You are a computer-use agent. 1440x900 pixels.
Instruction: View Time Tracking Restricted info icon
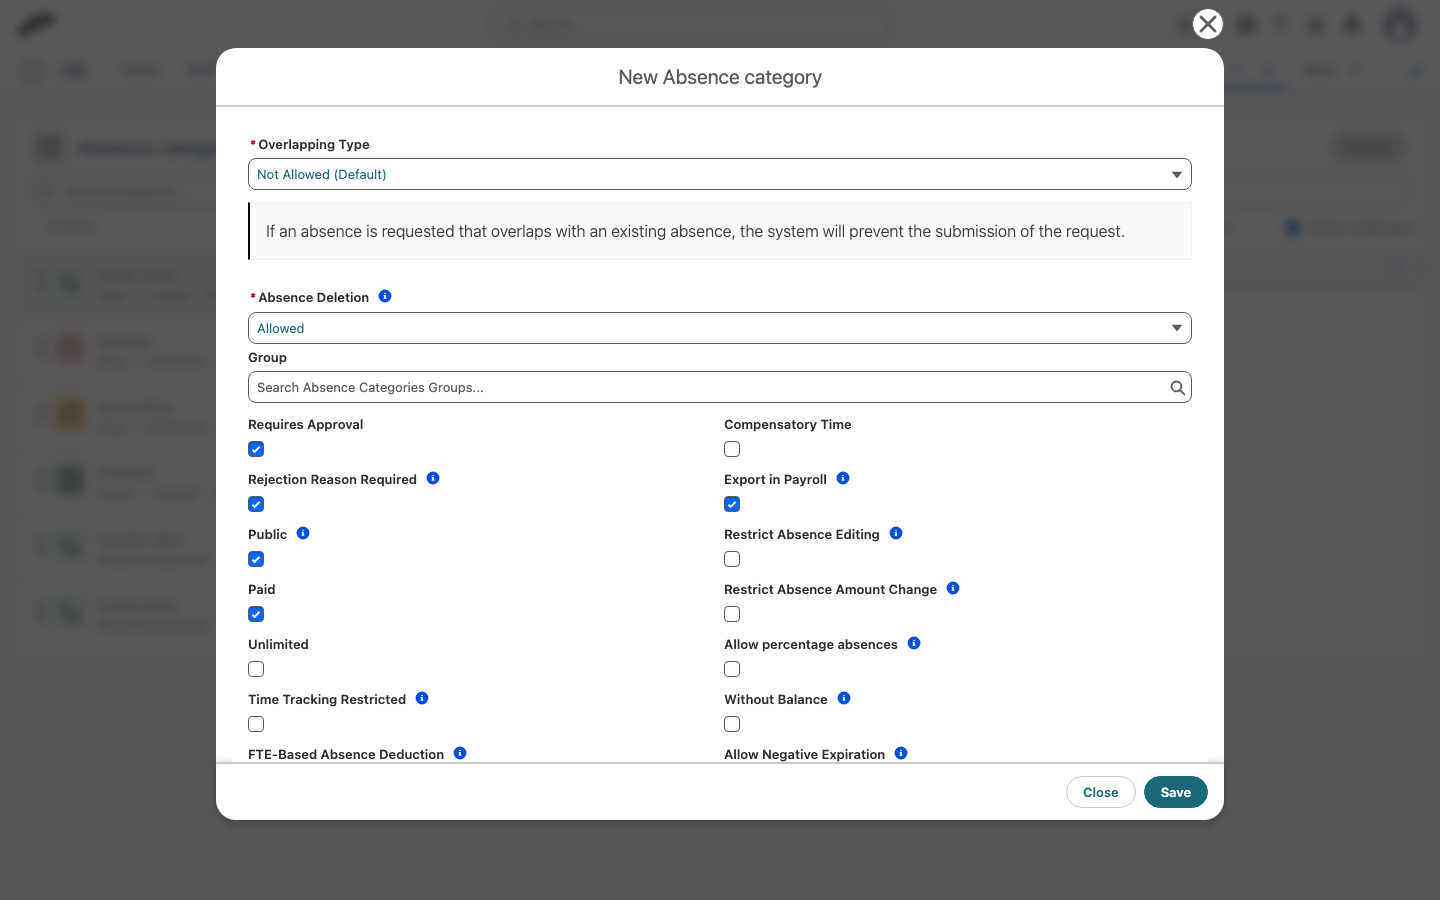pyautogui.click(x=422, y=698)
